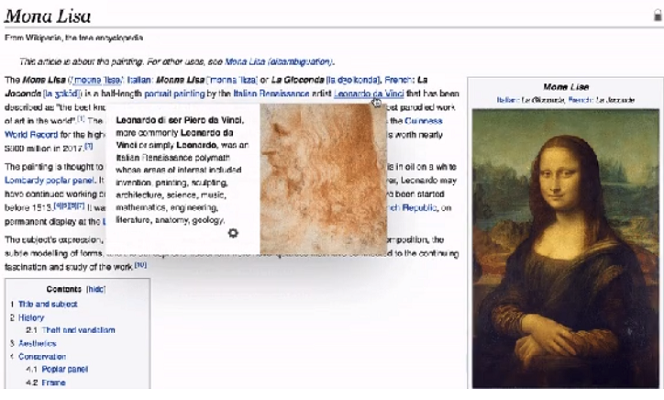664x400 pixels.
Task: Follow the portrait painting link
Action: pyautogui.click(x=174, y=94)
